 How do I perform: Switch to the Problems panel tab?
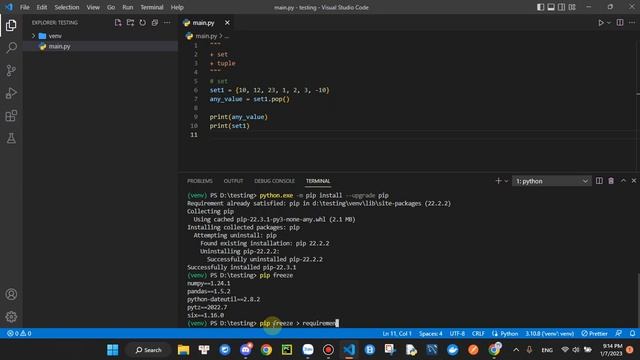pyautogui.click(x=200, y=181)
